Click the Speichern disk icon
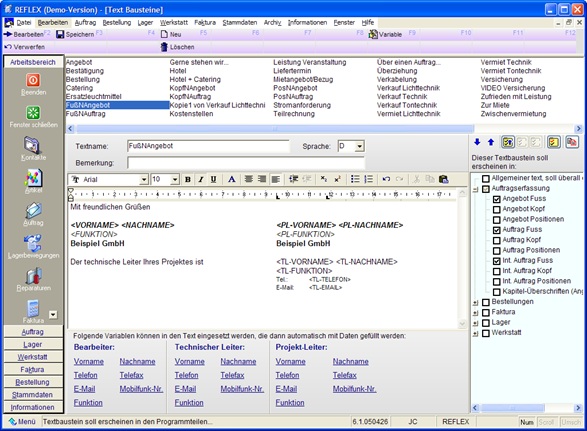The image size is (587, 431). click(x=60, y=34)
